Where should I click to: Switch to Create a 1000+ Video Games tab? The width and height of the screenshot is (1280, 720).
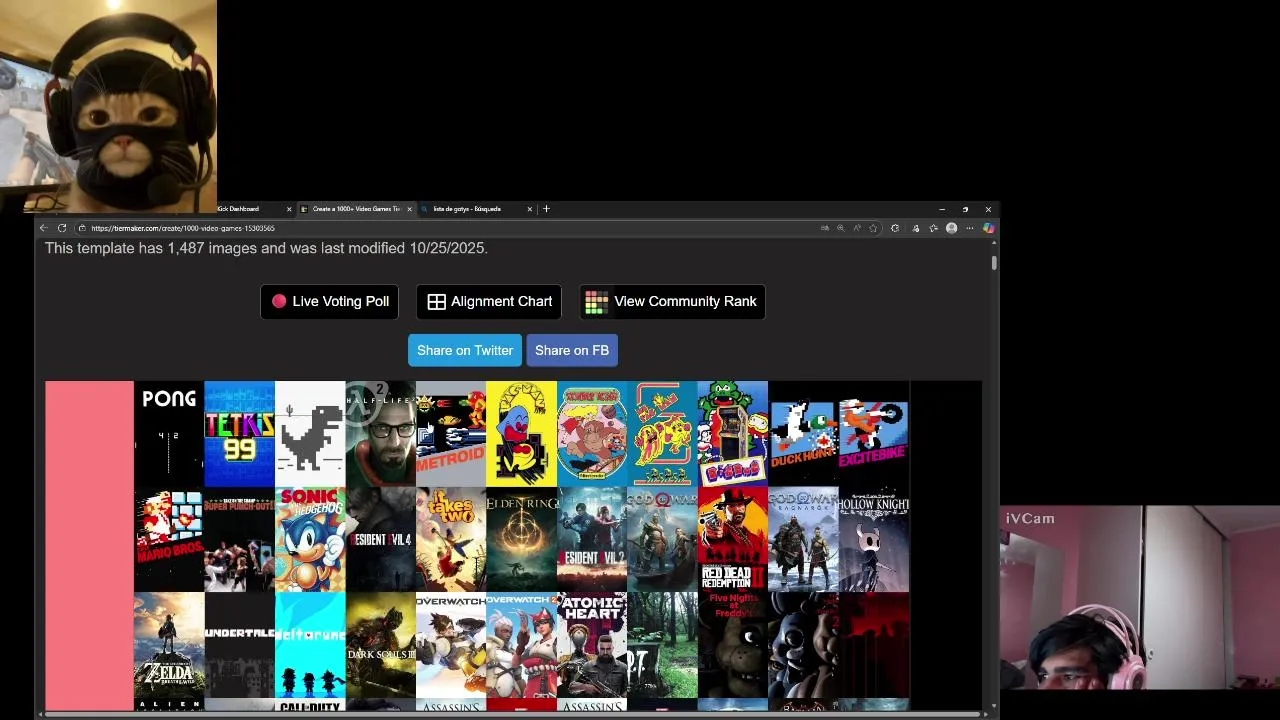(356, 209)
